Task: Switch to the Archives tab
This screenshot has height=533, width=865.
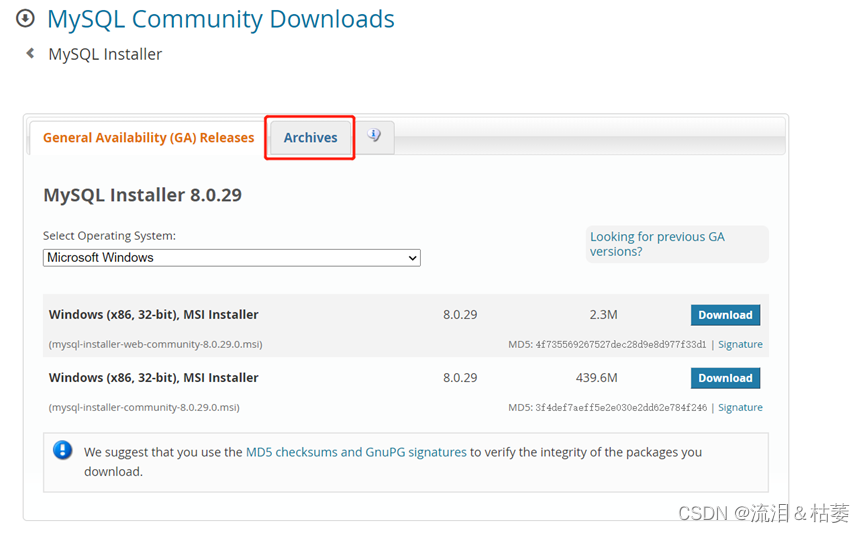Action: pos(310,137)
